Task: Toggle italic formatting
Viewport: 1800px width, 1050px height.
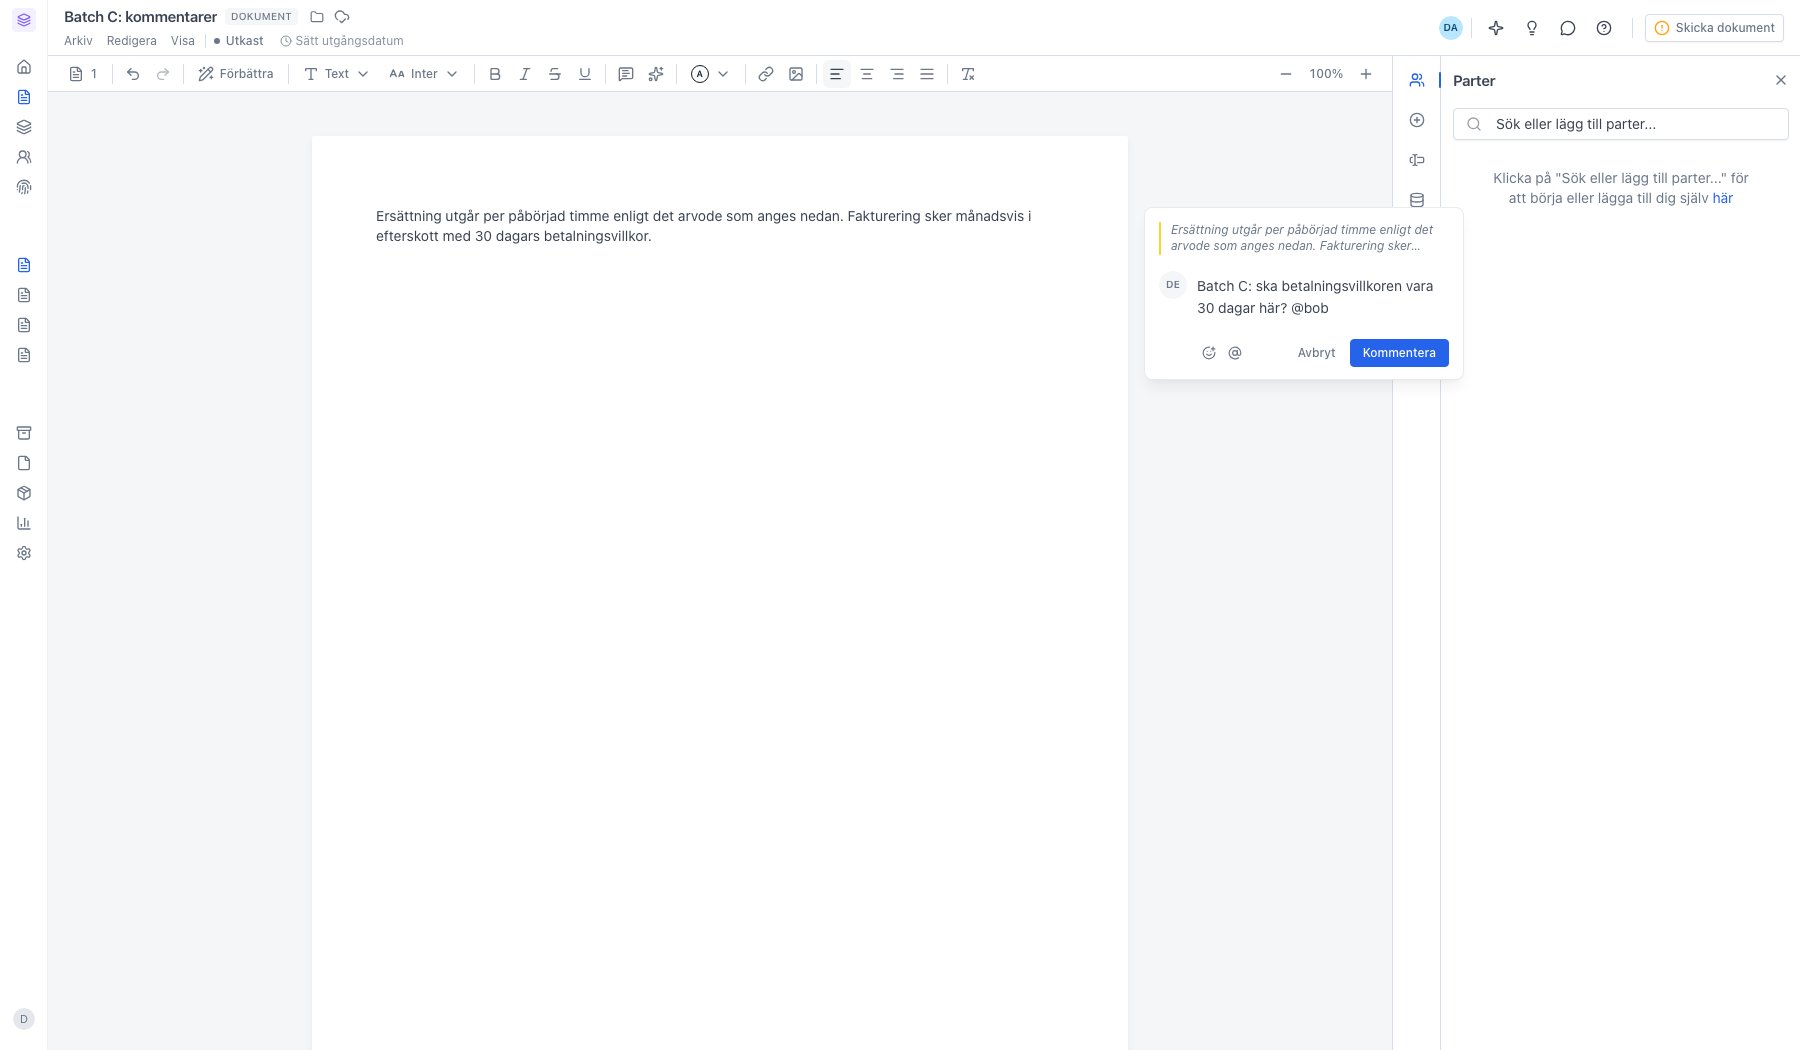Action: click(x=525, y=74)
